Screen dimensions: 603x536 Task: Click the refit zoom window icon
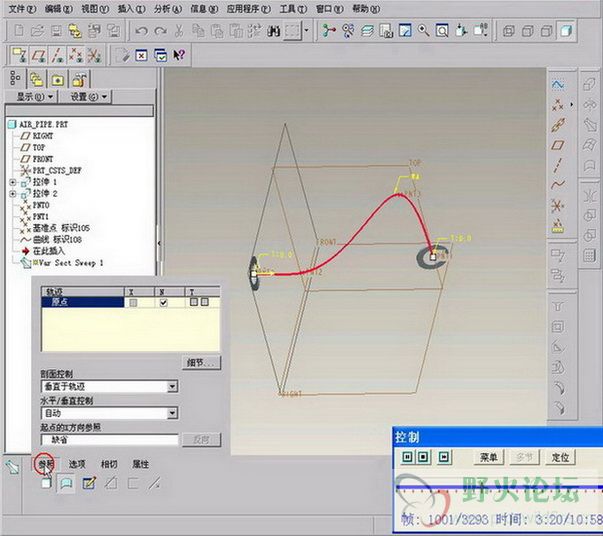(x=442, y=30)
